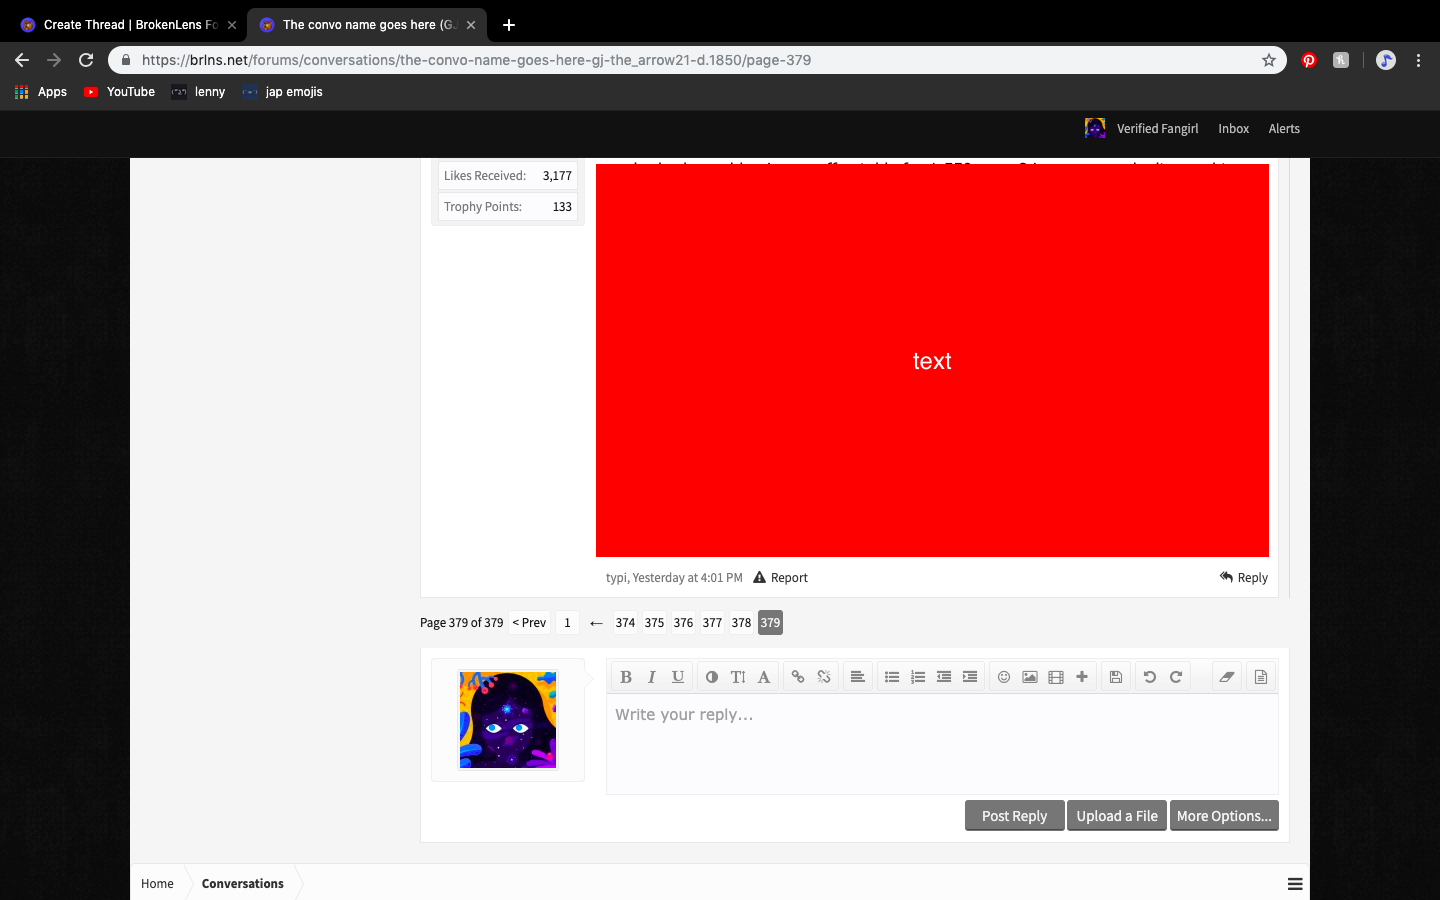The height and width of the screenshot is (900, 1440).
Task: Open Chrome's three-dot menu
Action: pos(1418,60)
